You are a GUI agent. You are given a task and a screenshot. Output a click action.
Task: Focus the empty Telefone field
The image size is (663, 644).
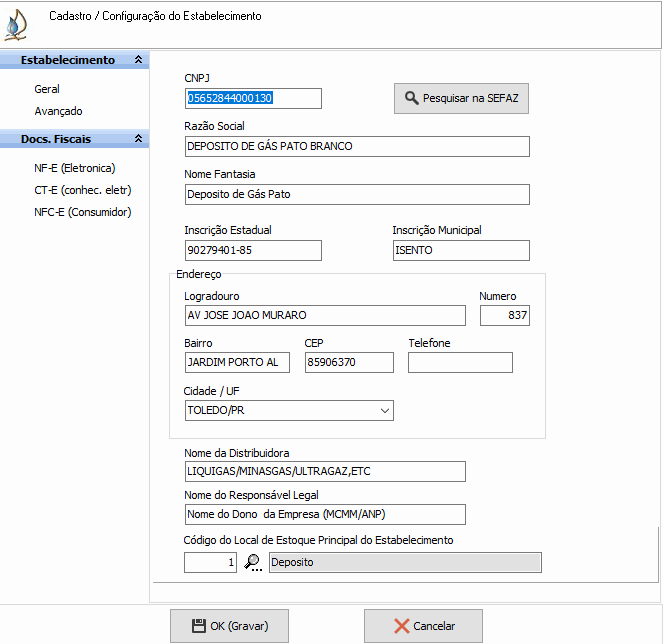point(460,362)
